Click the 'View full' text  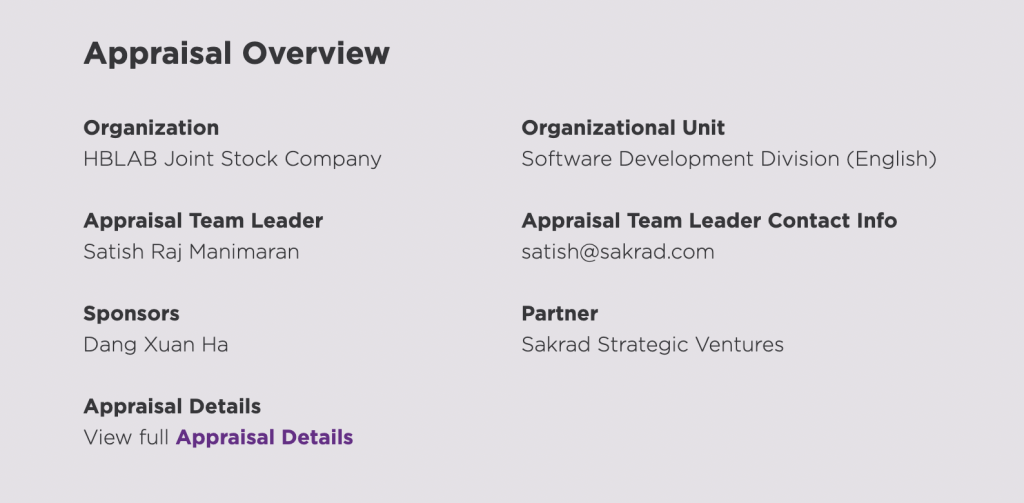coord(127,437)
